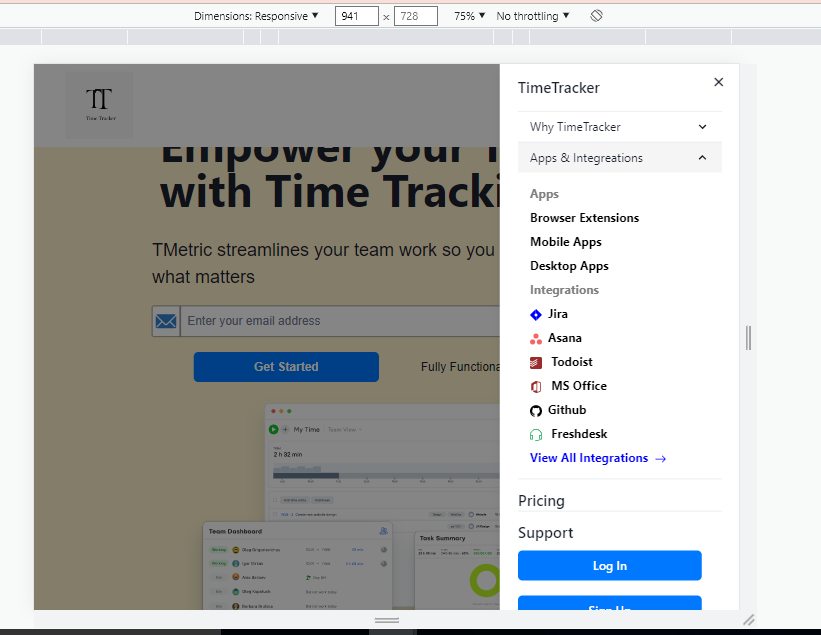Click the TT Time Tracker logo
This screenshot has height=635, width=821.
coord(99,105)
